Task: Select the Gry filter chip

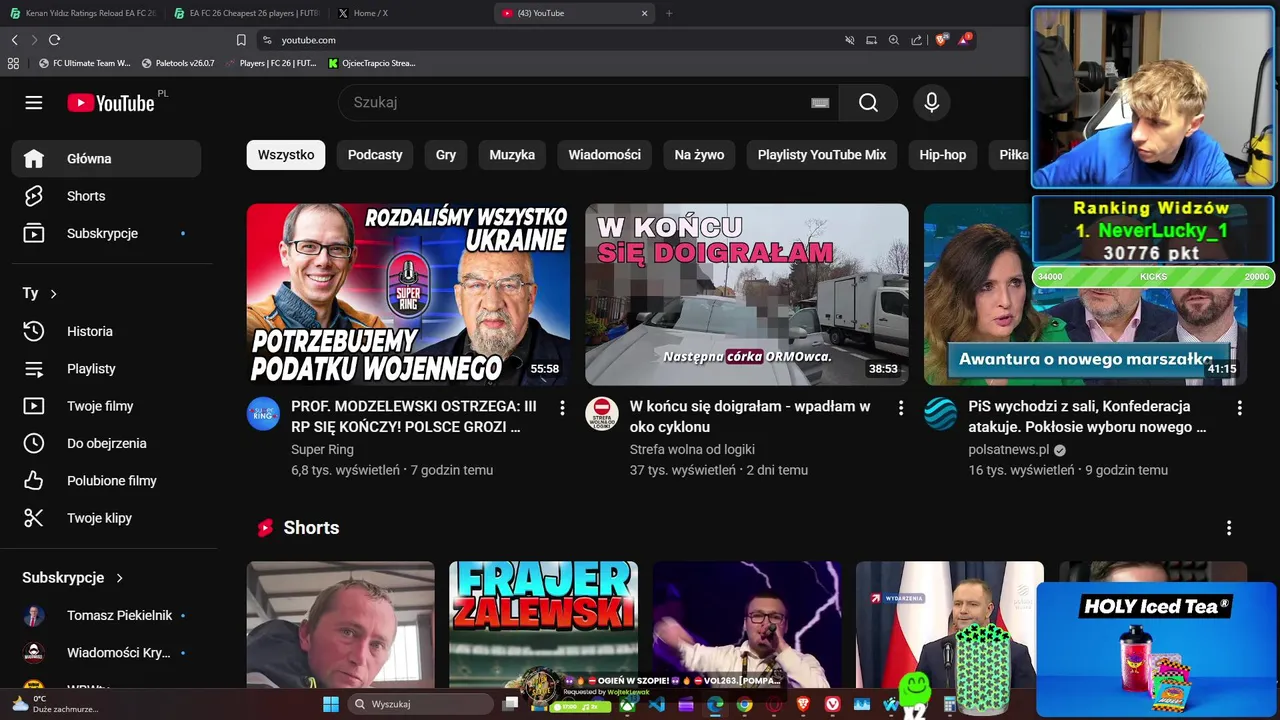Action: (446, 155)
